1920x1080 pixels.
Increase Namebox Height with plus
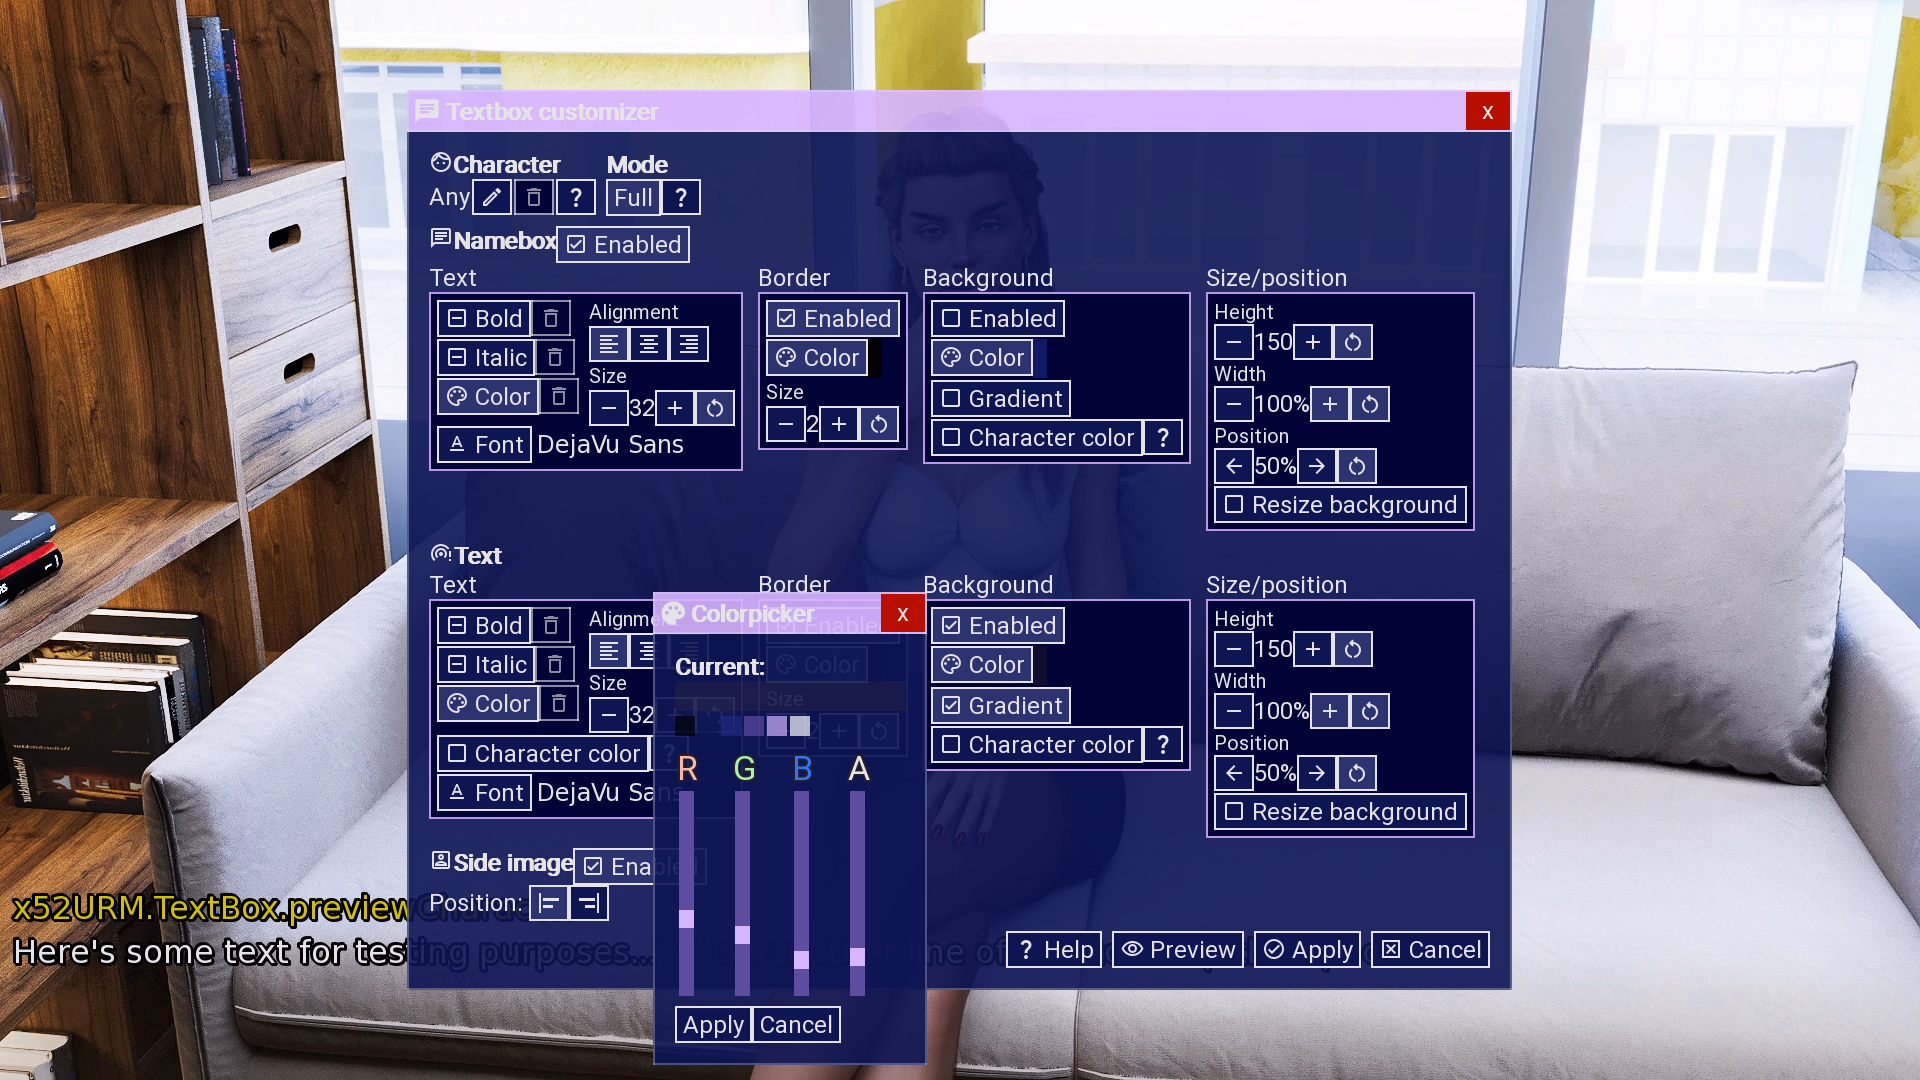tap(1313, 342)
